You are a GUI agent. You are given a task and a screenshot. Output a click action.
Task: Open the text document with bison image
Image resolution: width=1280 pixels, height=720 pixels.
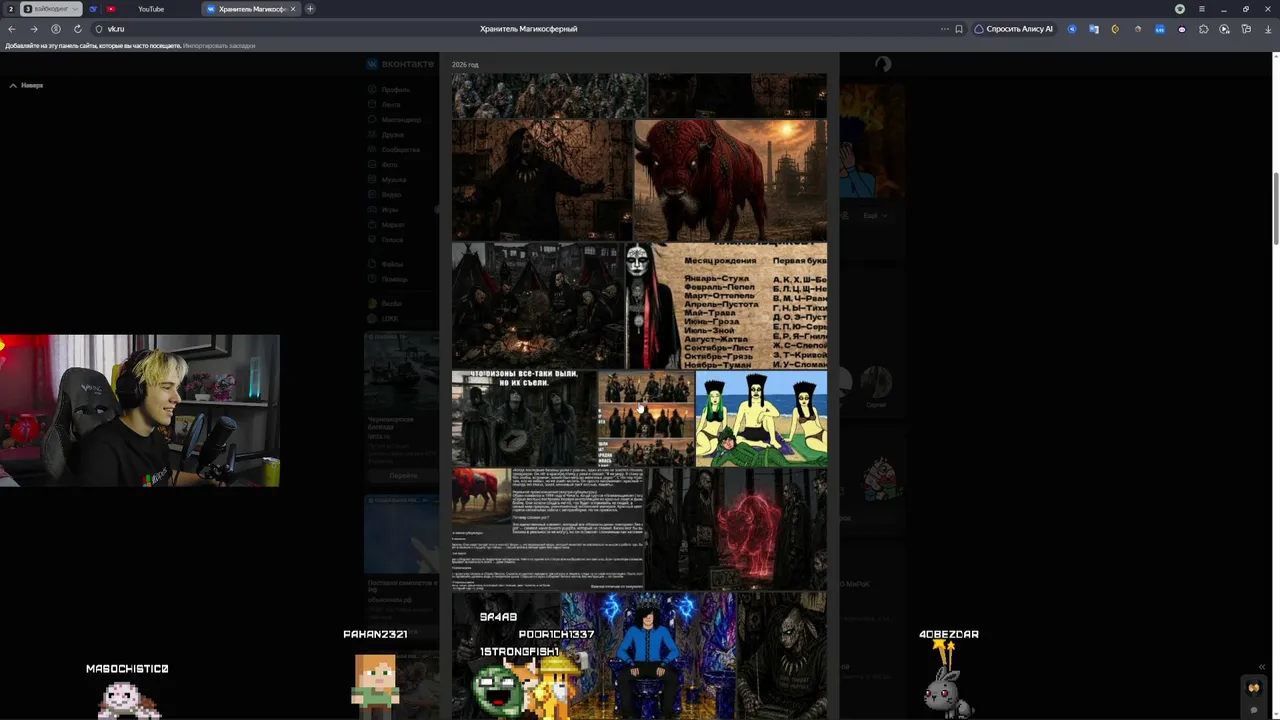548,529
